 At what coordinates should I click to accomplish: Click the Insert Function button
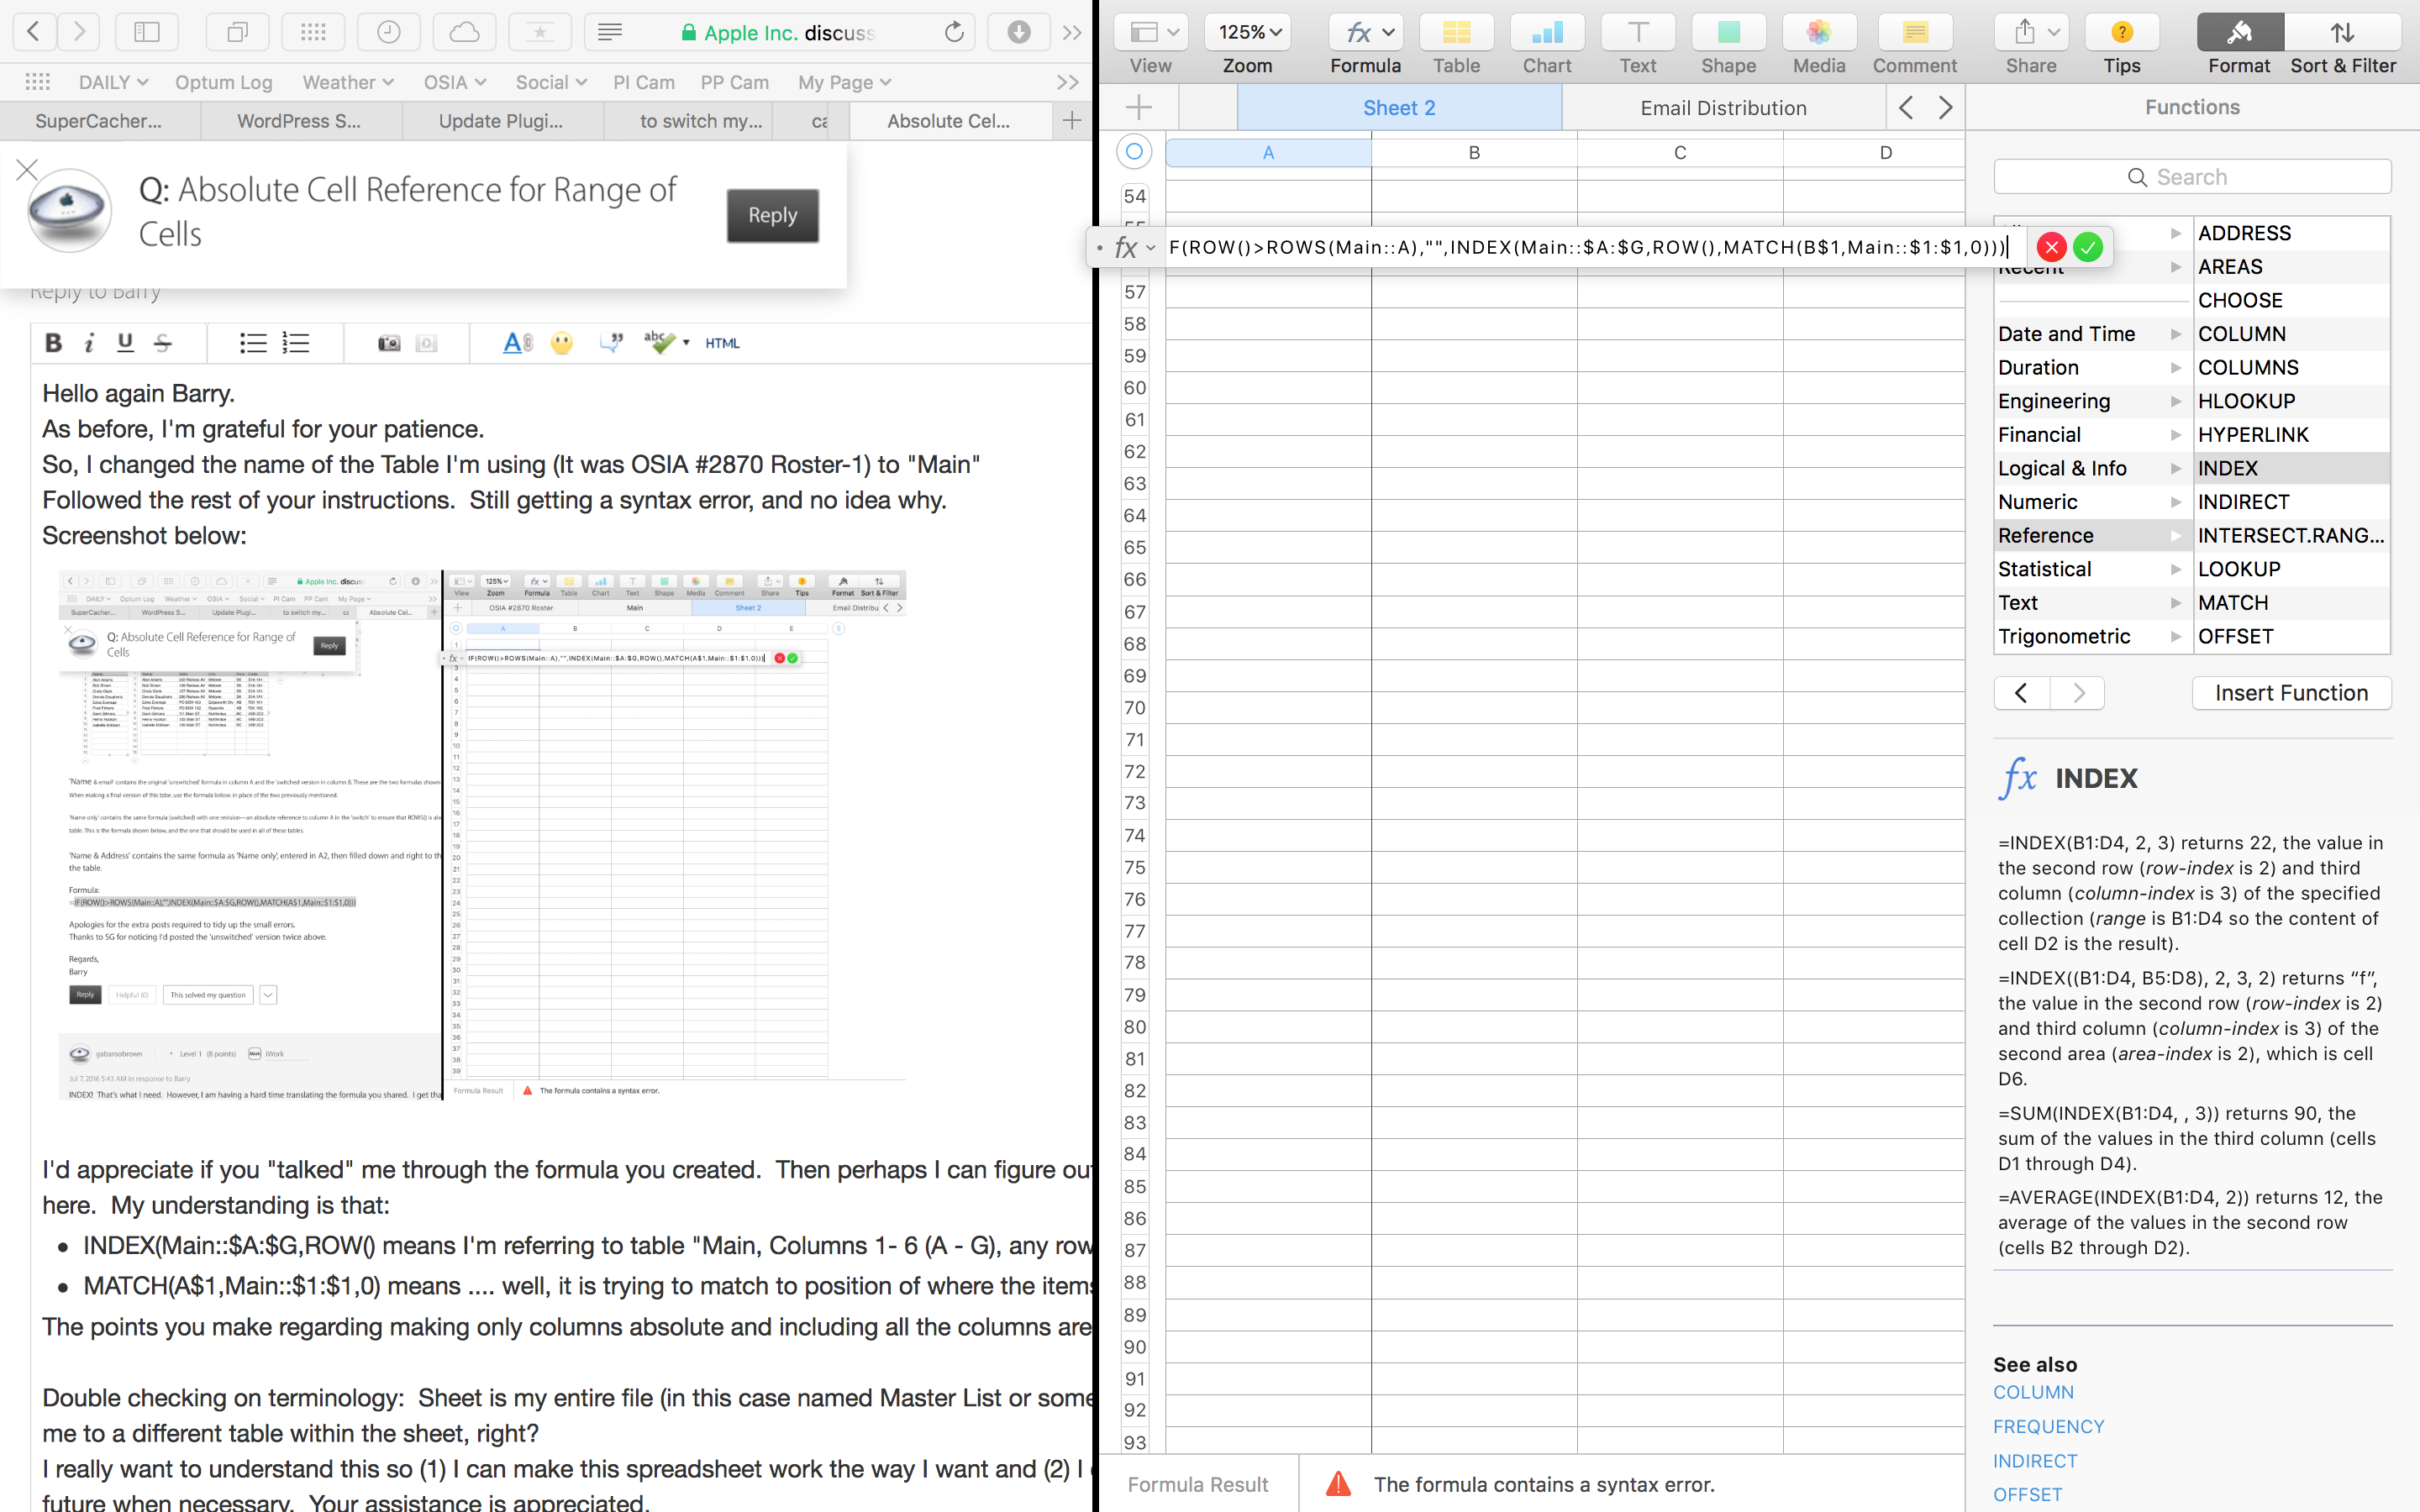pos(2290,693)
